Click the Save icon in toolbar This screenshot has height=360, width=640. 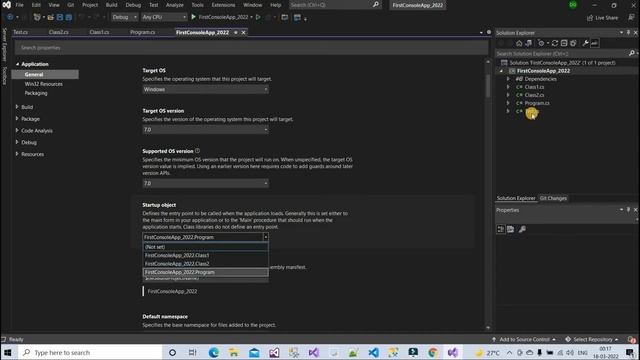(60, 17)
